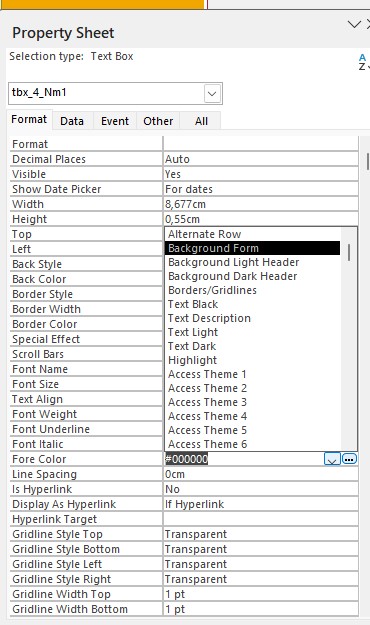This screenshot has width=370, height=625.
Task: Select the Border Color property label
Action: click(45, 324)
